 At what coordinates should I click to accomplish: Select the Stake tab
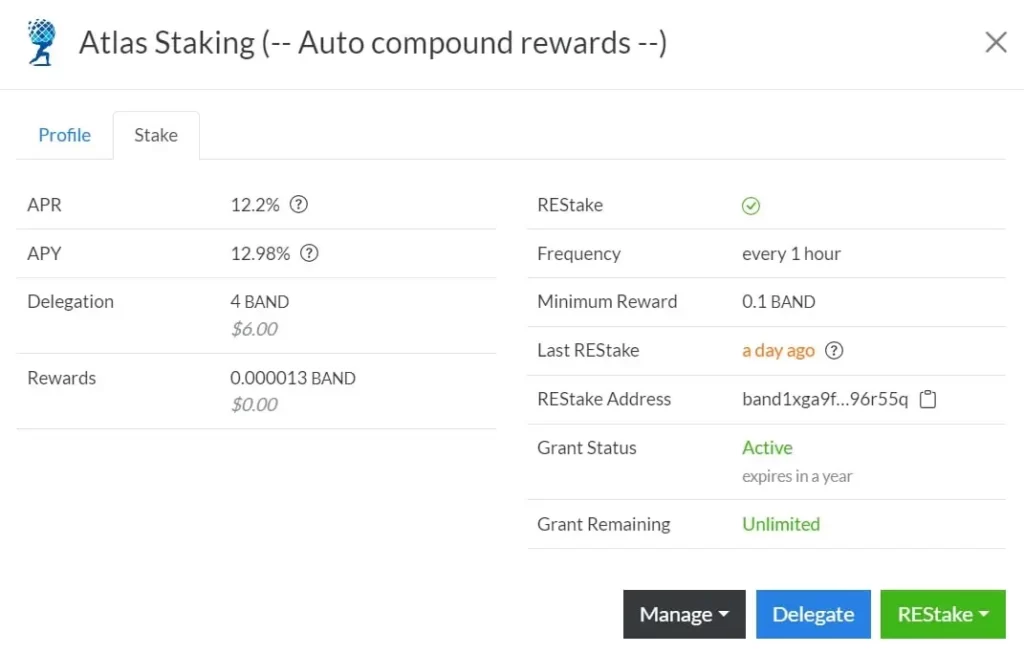click(x=156, y=135)
